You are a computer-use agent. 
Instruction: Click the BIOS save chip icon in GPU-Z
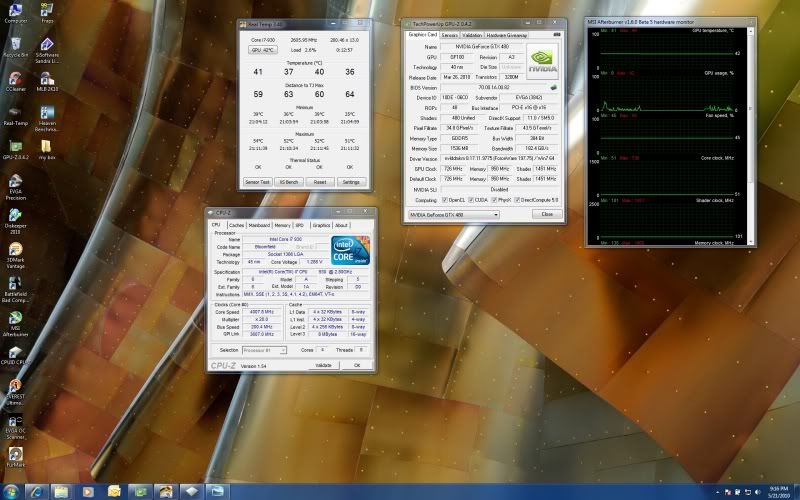554,88
